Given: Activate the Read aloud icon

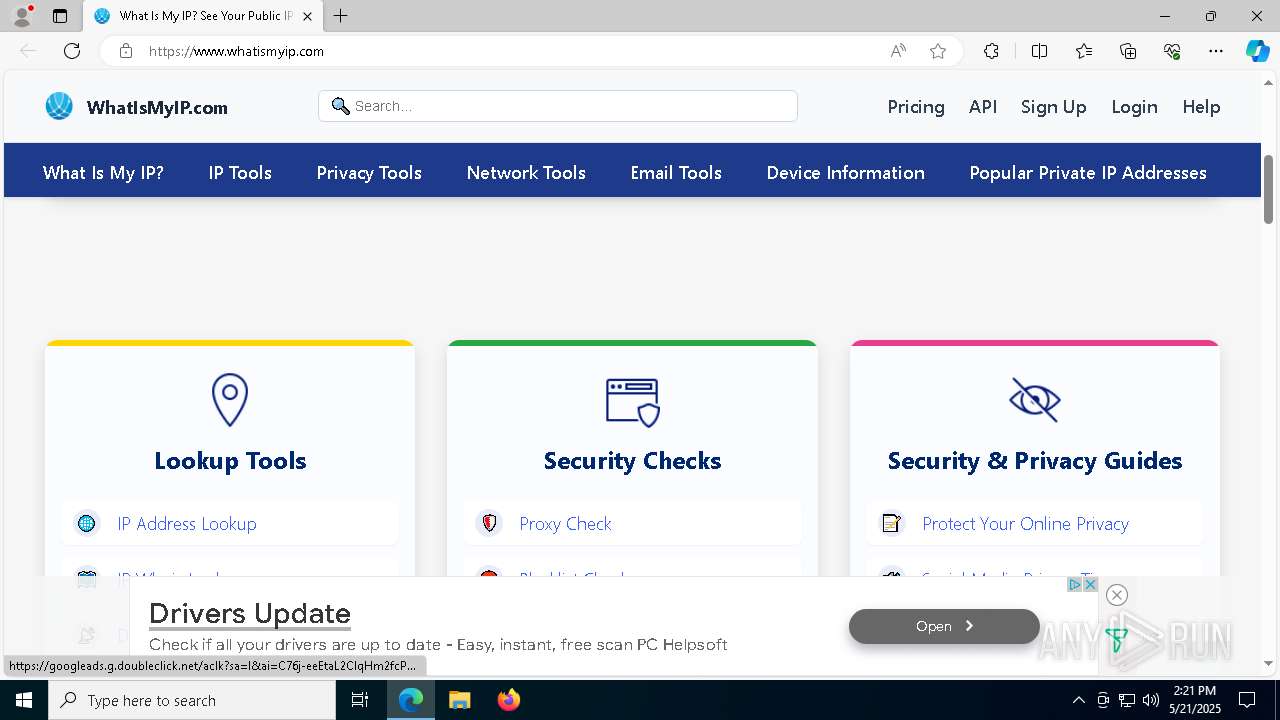Looking at the screenshot, I should [x=898, y=51].
